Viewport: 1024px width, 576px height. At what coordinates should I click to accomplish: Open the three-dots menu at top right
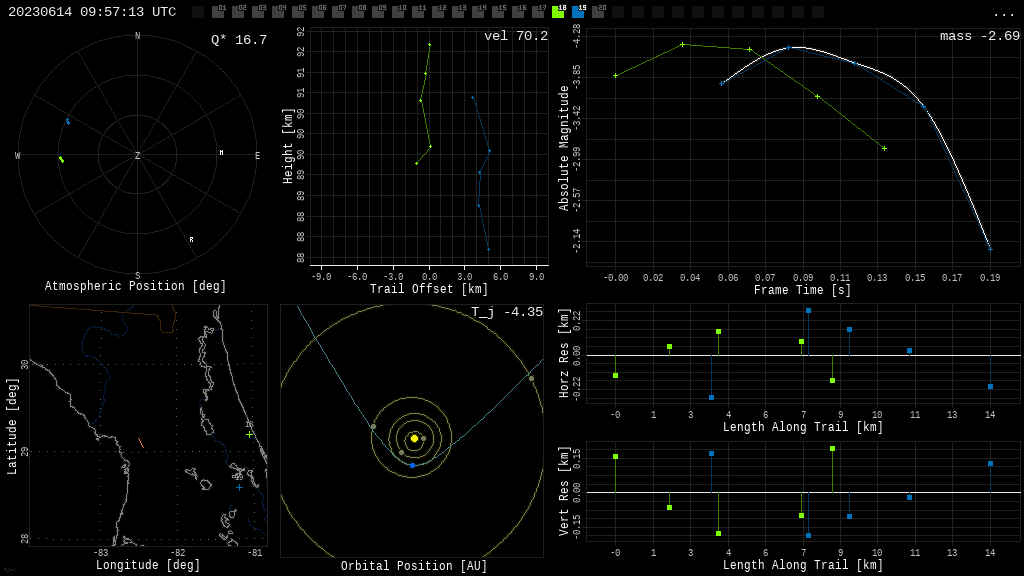point(1003,14)
